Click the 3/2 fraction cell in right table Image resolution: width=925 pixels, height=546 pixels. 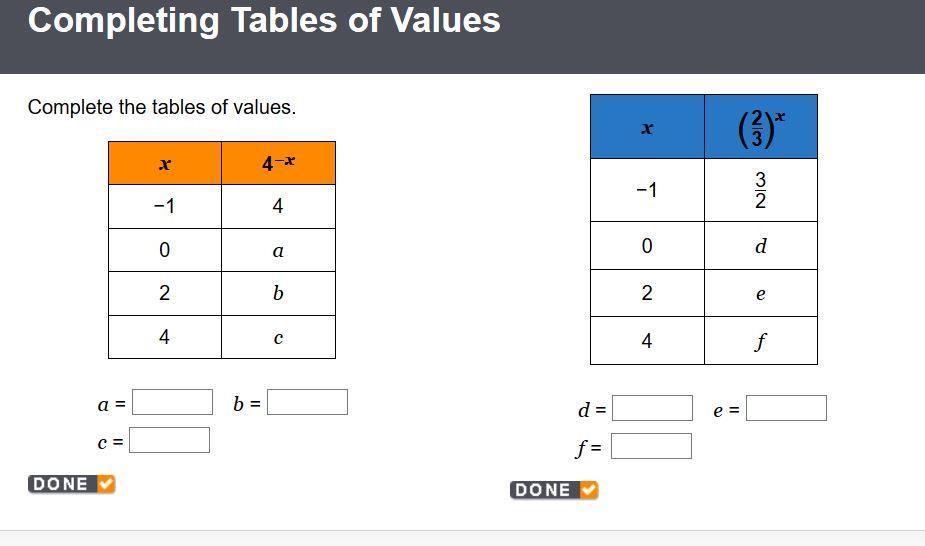point(761,190)
